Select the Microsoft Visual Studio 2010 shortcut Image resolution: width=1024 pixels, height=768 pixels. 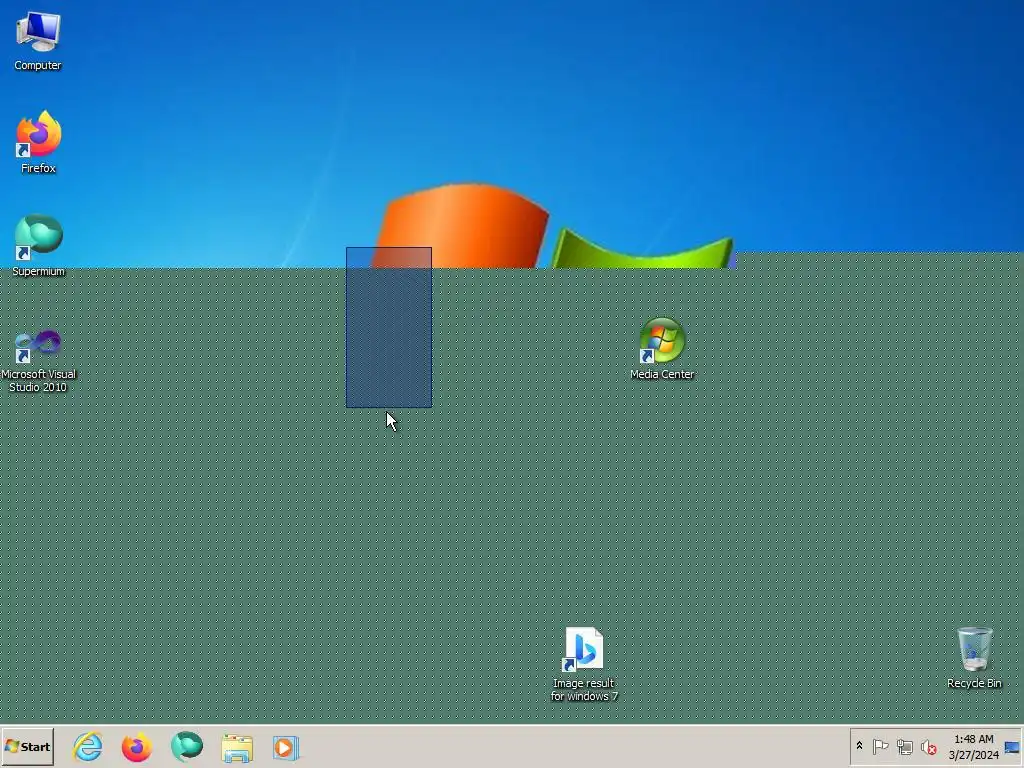point(39,361)
